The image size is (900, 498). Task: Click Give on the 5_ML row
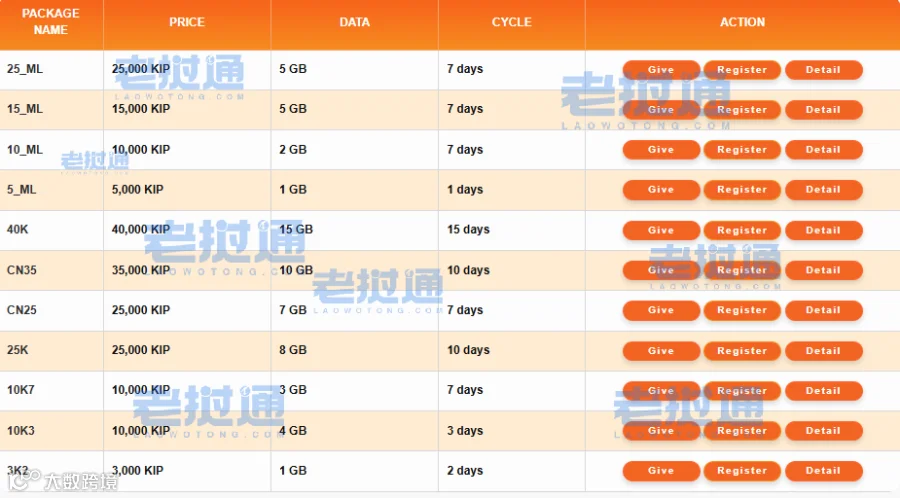pyautogui.click(x=661, y=190)
